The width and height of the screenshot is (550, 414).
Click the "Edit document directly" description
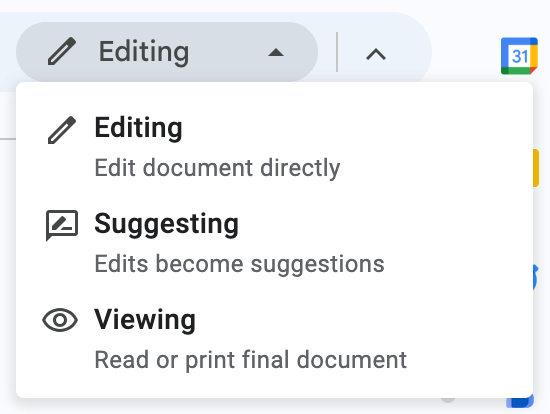click(x=217, y=168)
